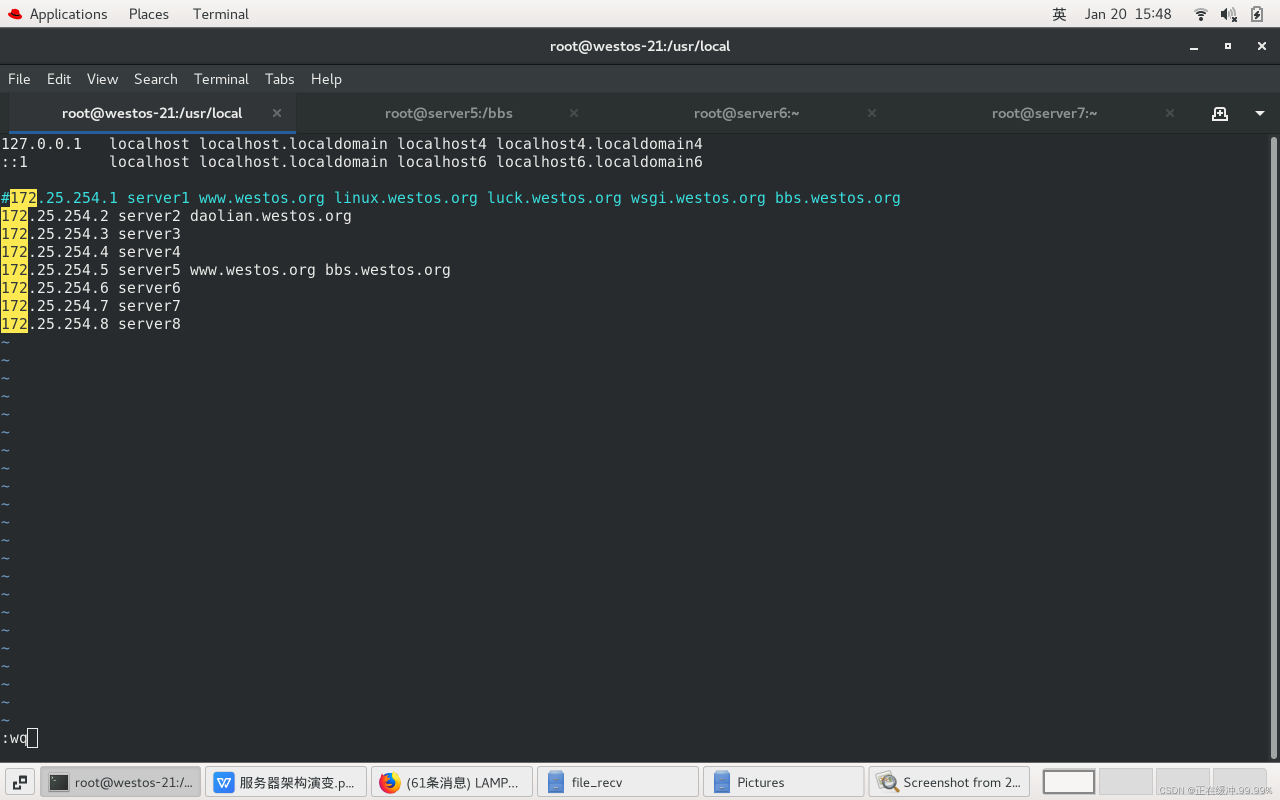This screenshot has height=800, width=1280.
Task: Open the Screenshot image viewer from taskbar
Action: 950,782
